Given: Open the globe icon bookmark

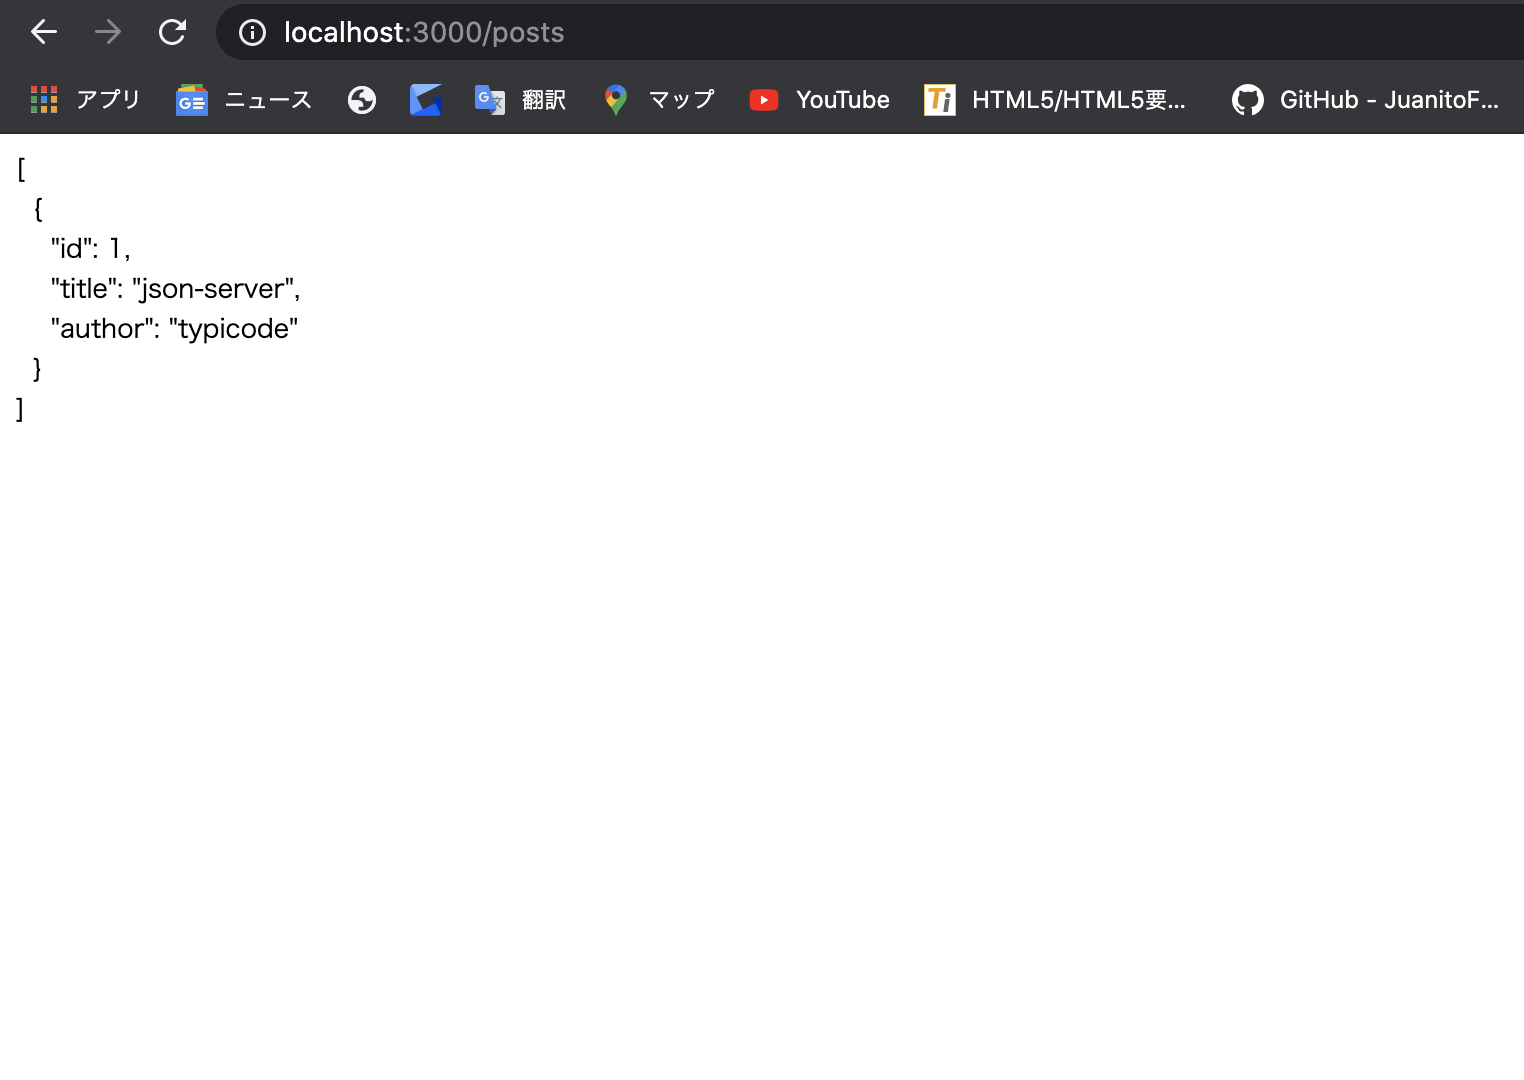Looking at the screenshot, I should (362, 100).
